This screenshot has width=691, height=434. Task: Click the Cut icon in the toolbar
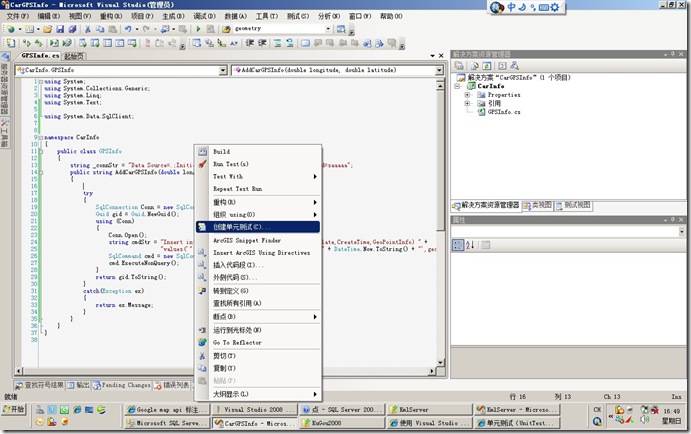[x=88, y=29]
